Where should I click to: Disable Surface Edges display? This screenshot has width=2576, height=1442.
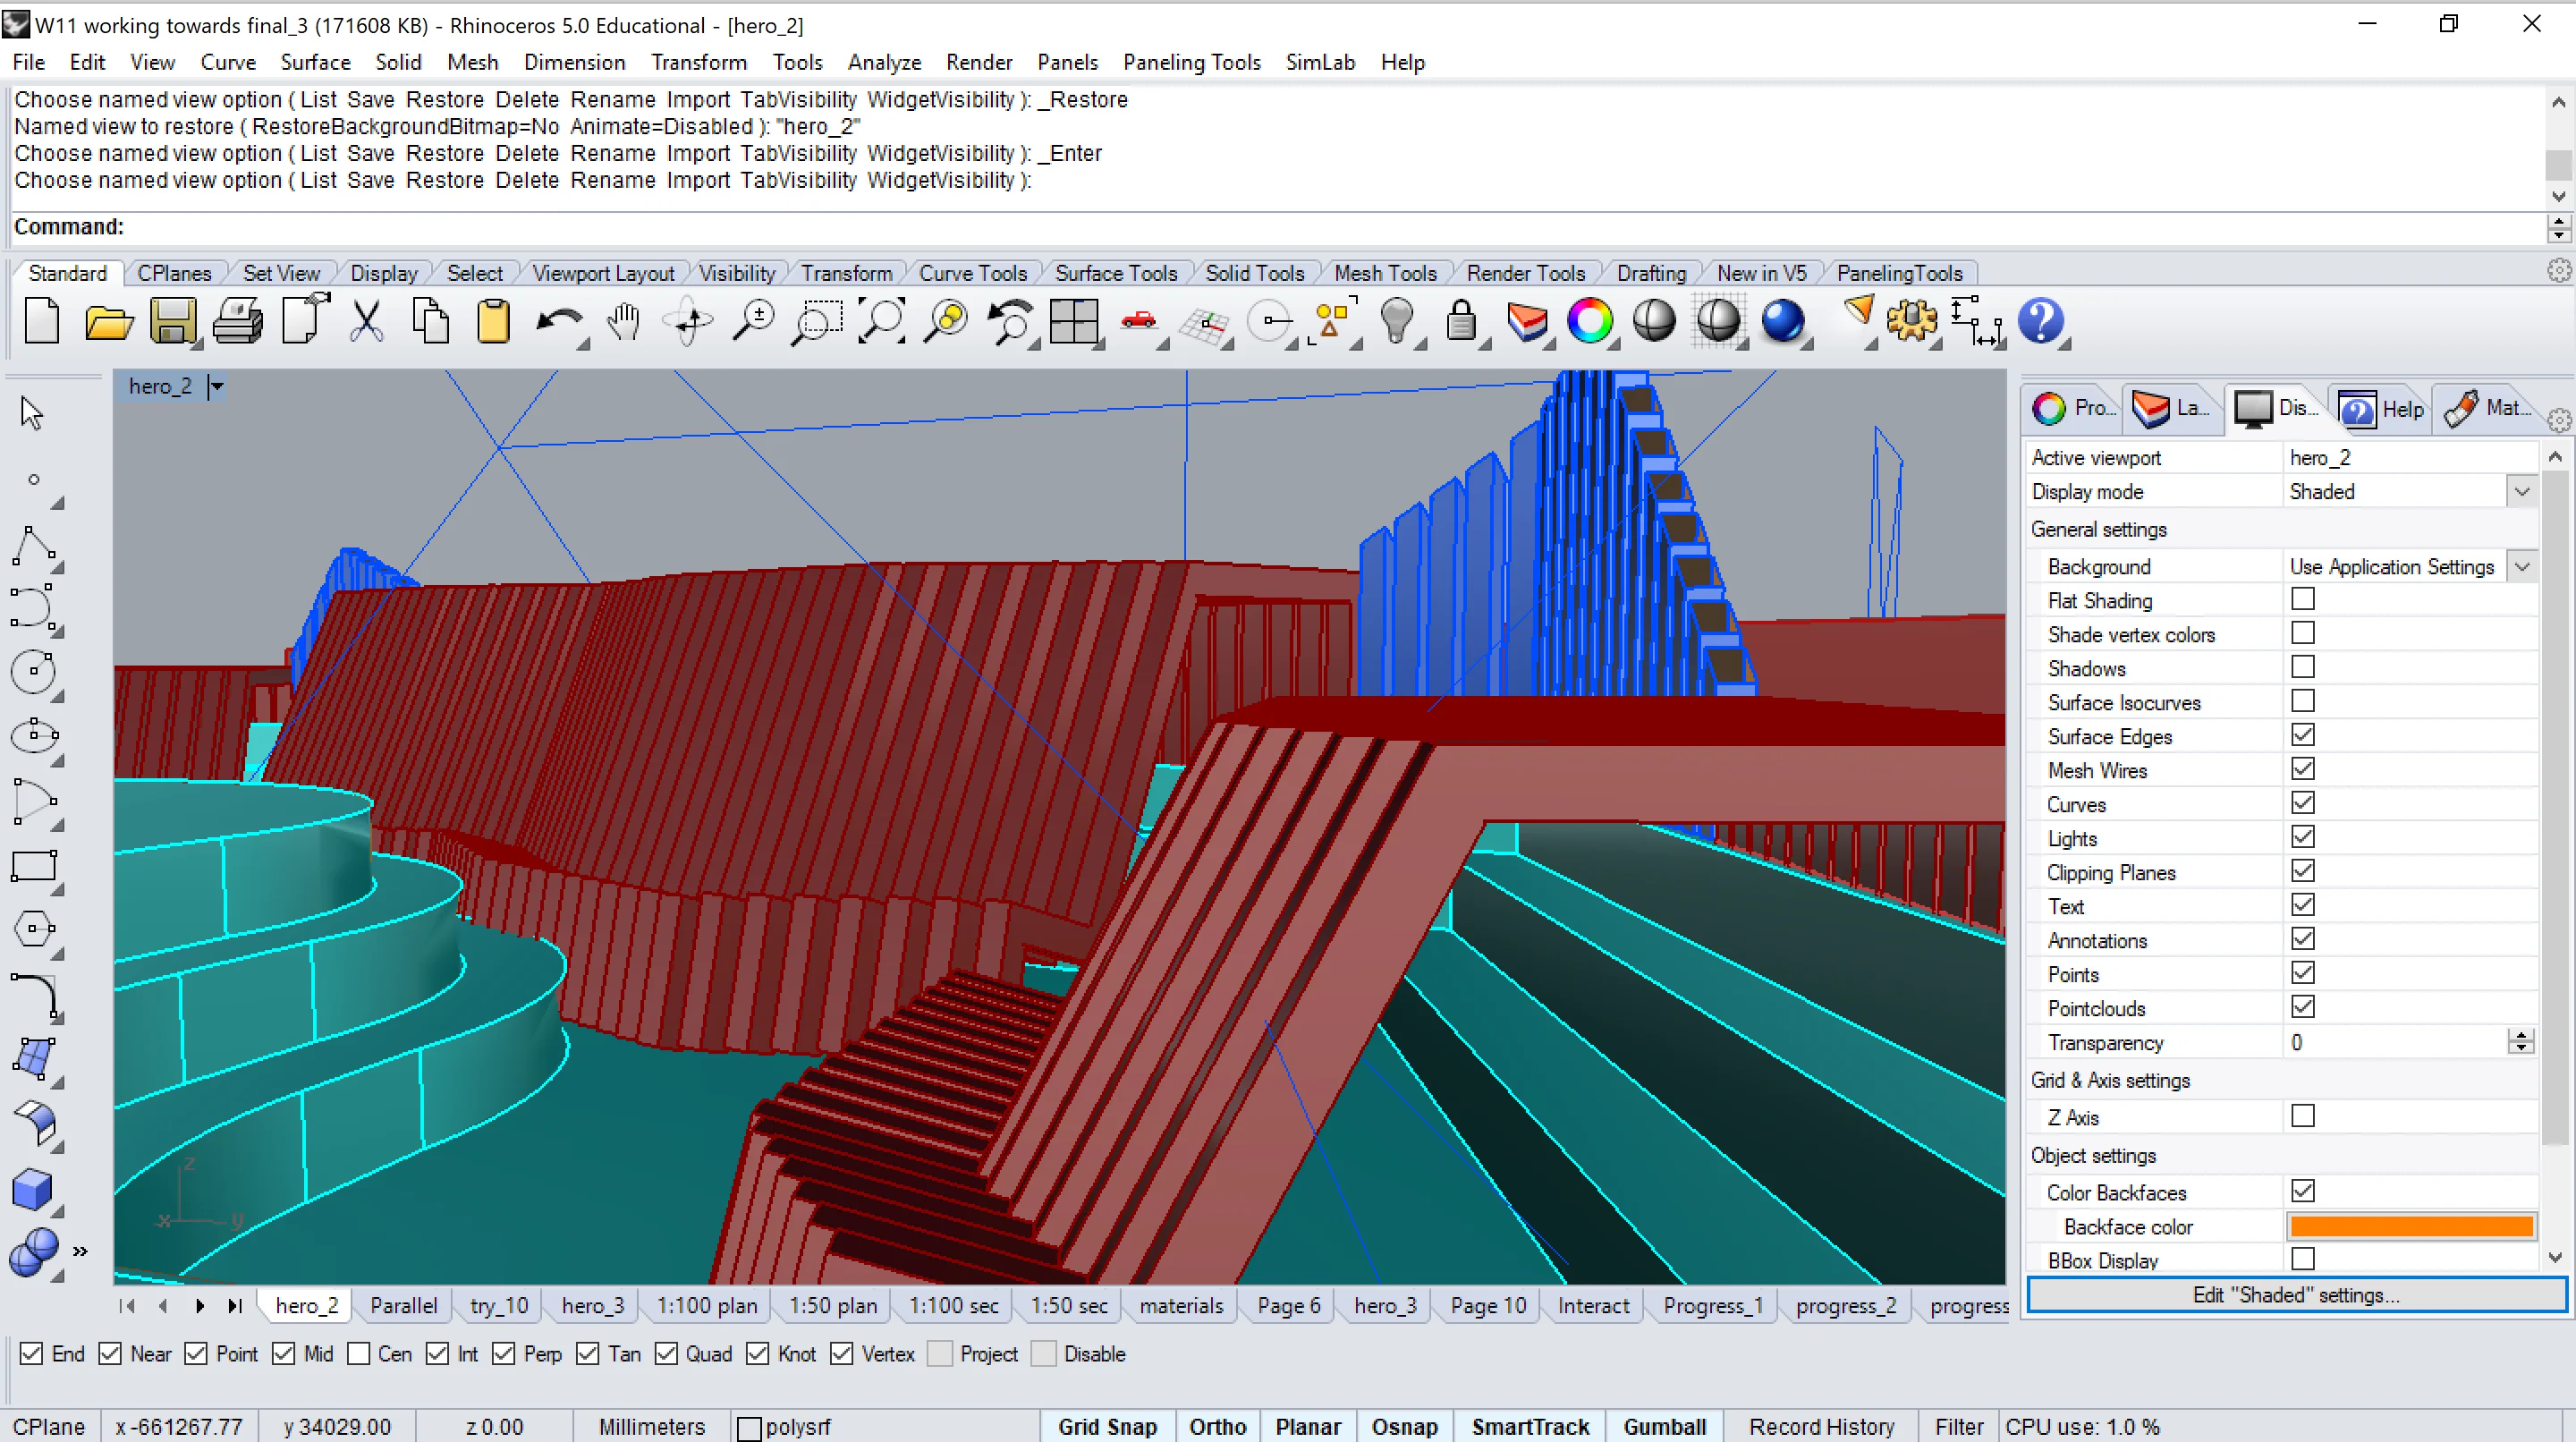(x=2304, y=735)
